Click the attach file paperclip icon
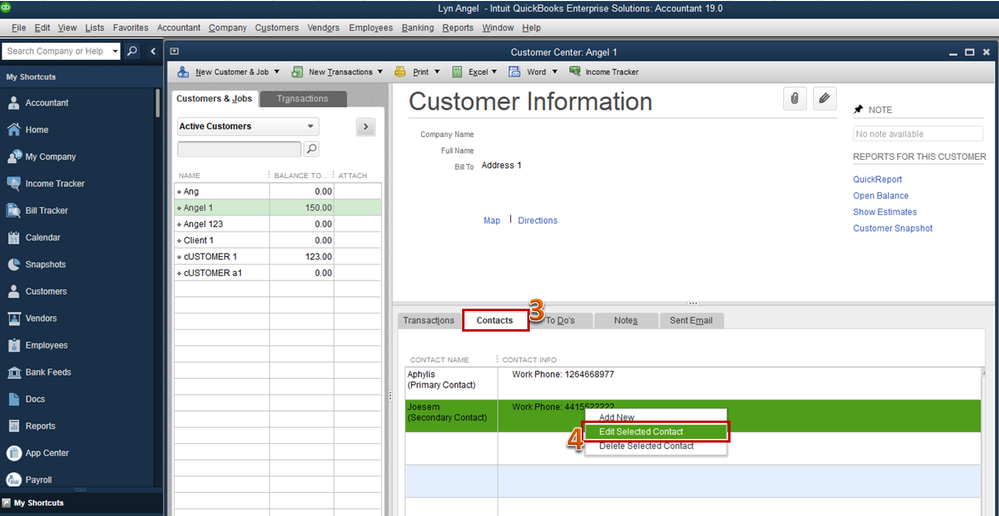 (x=794, y=98)
